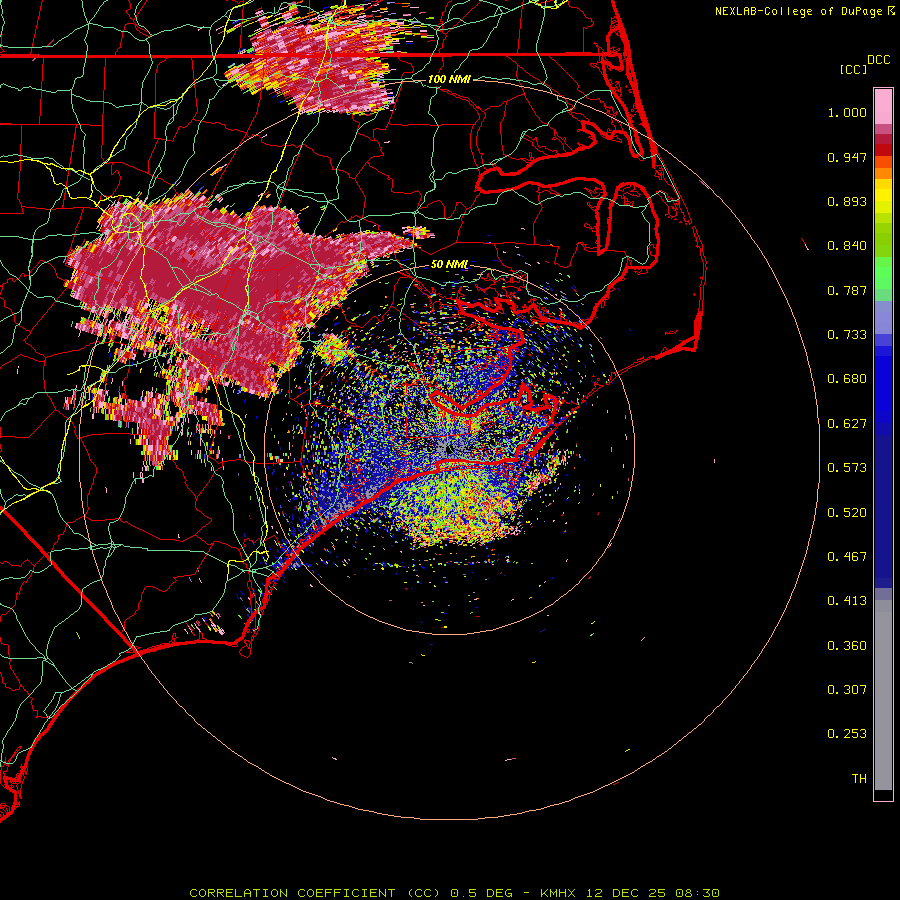The height and width of the screenshot is (900, 900).
Task: Click the 0.733 scale value
Action: point(847,335)
